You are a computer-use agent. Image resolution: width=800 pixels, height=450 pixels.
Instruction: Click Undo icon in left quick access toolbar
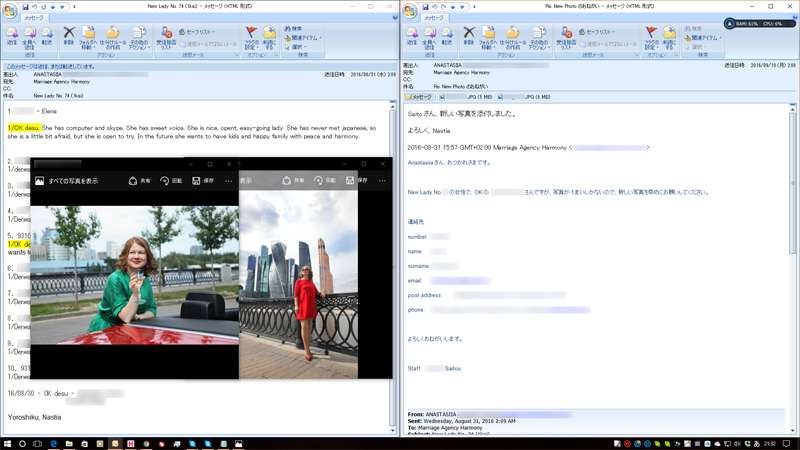[x=35, y=7]
